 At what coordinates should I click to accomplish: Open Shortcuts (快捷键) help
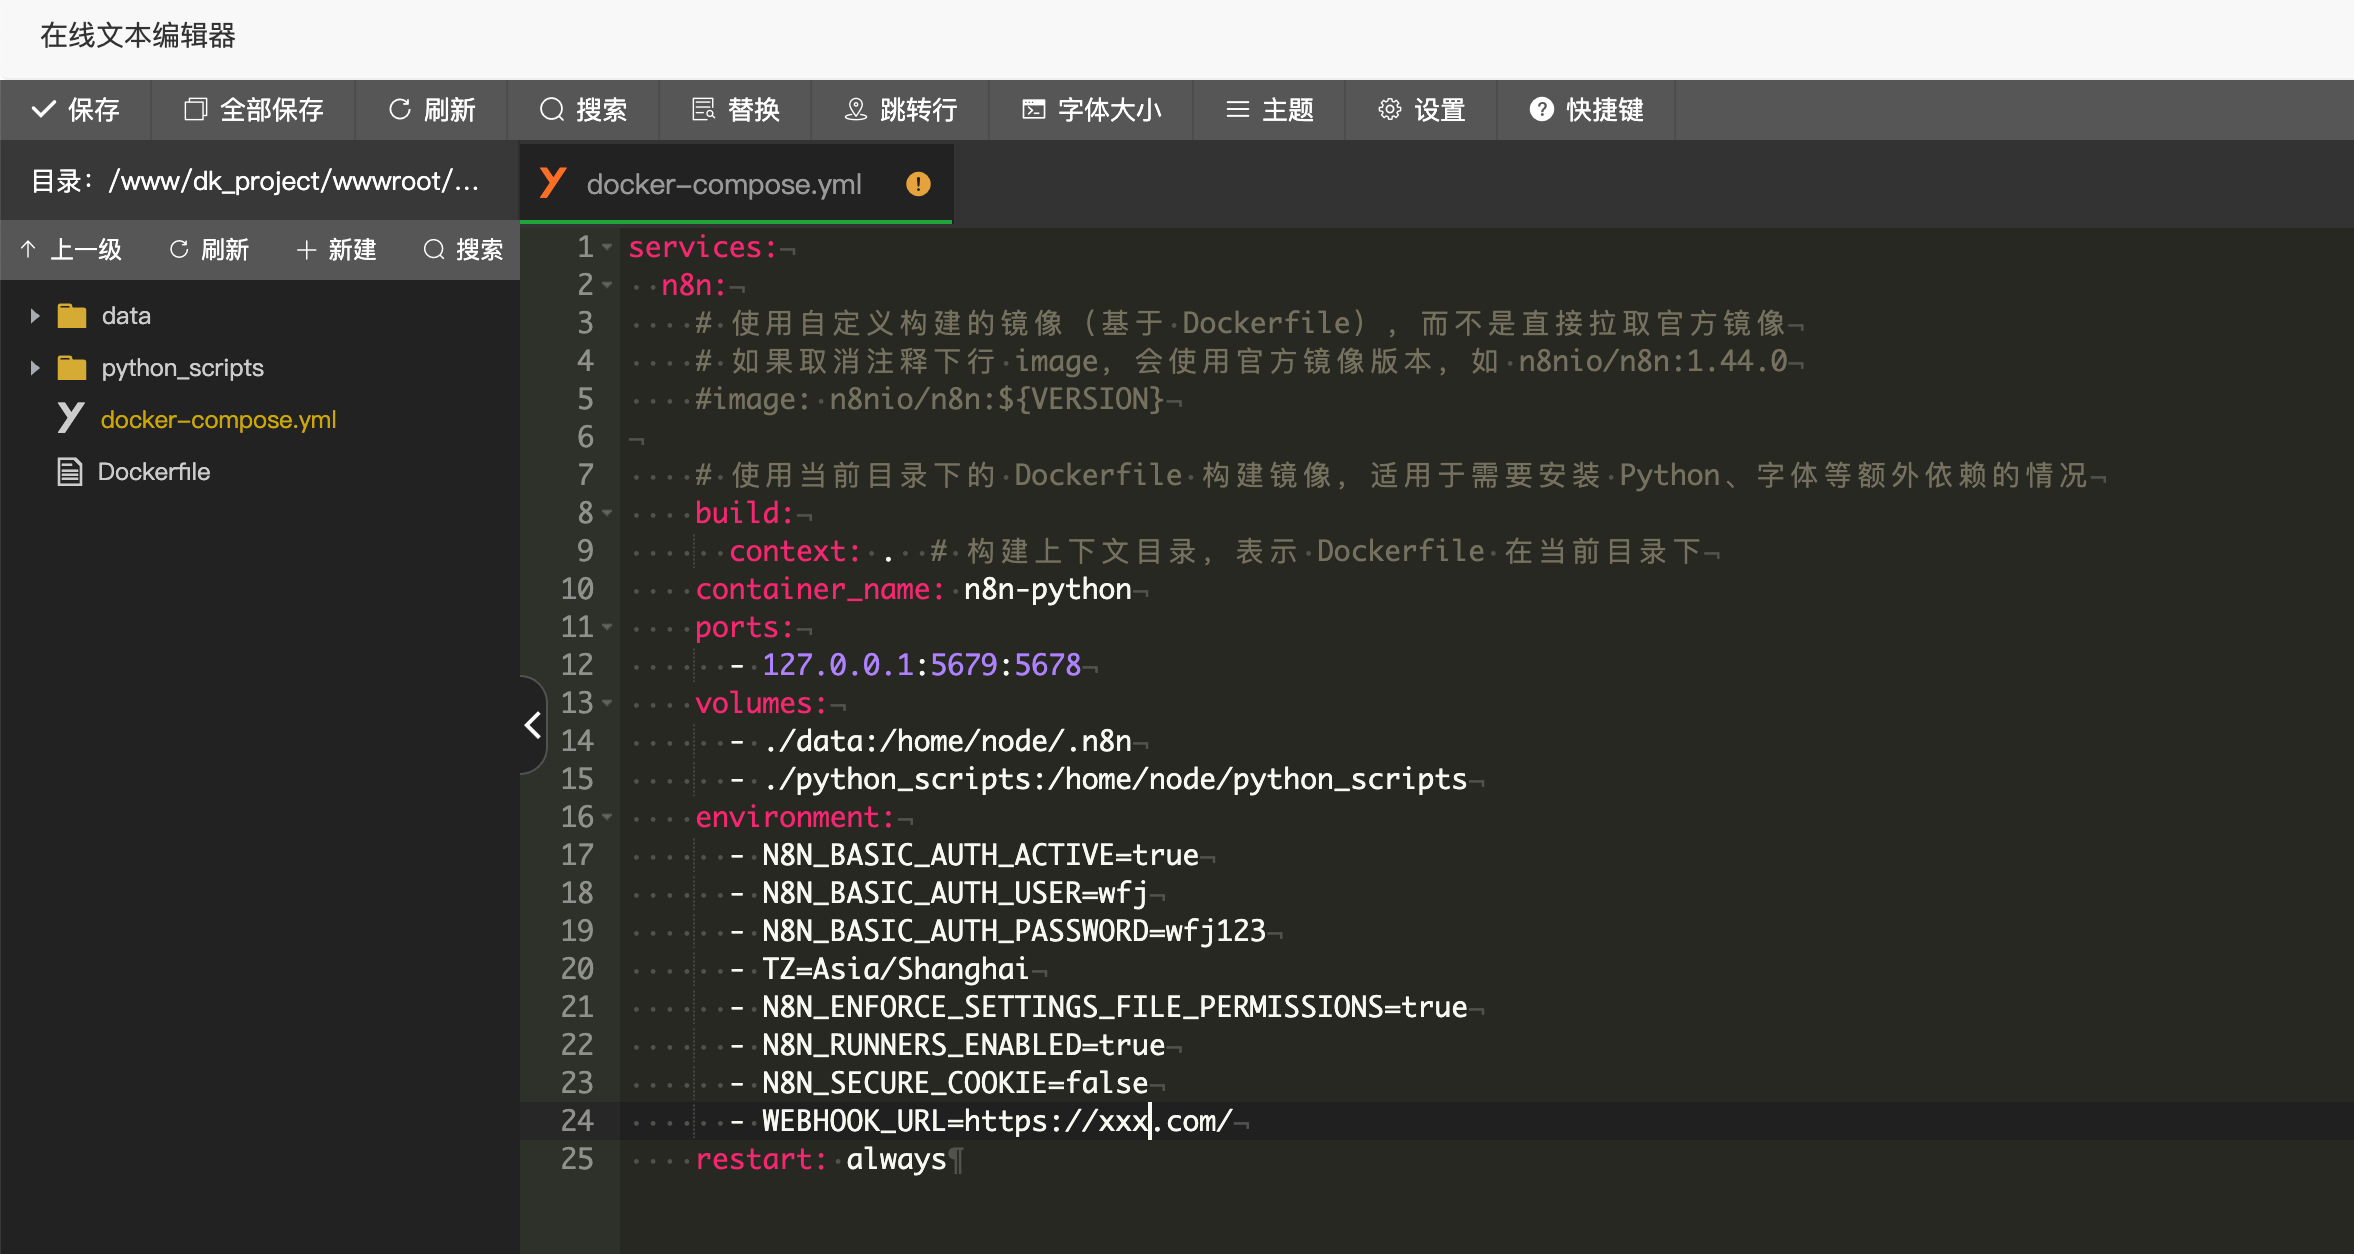[1586, 109]
